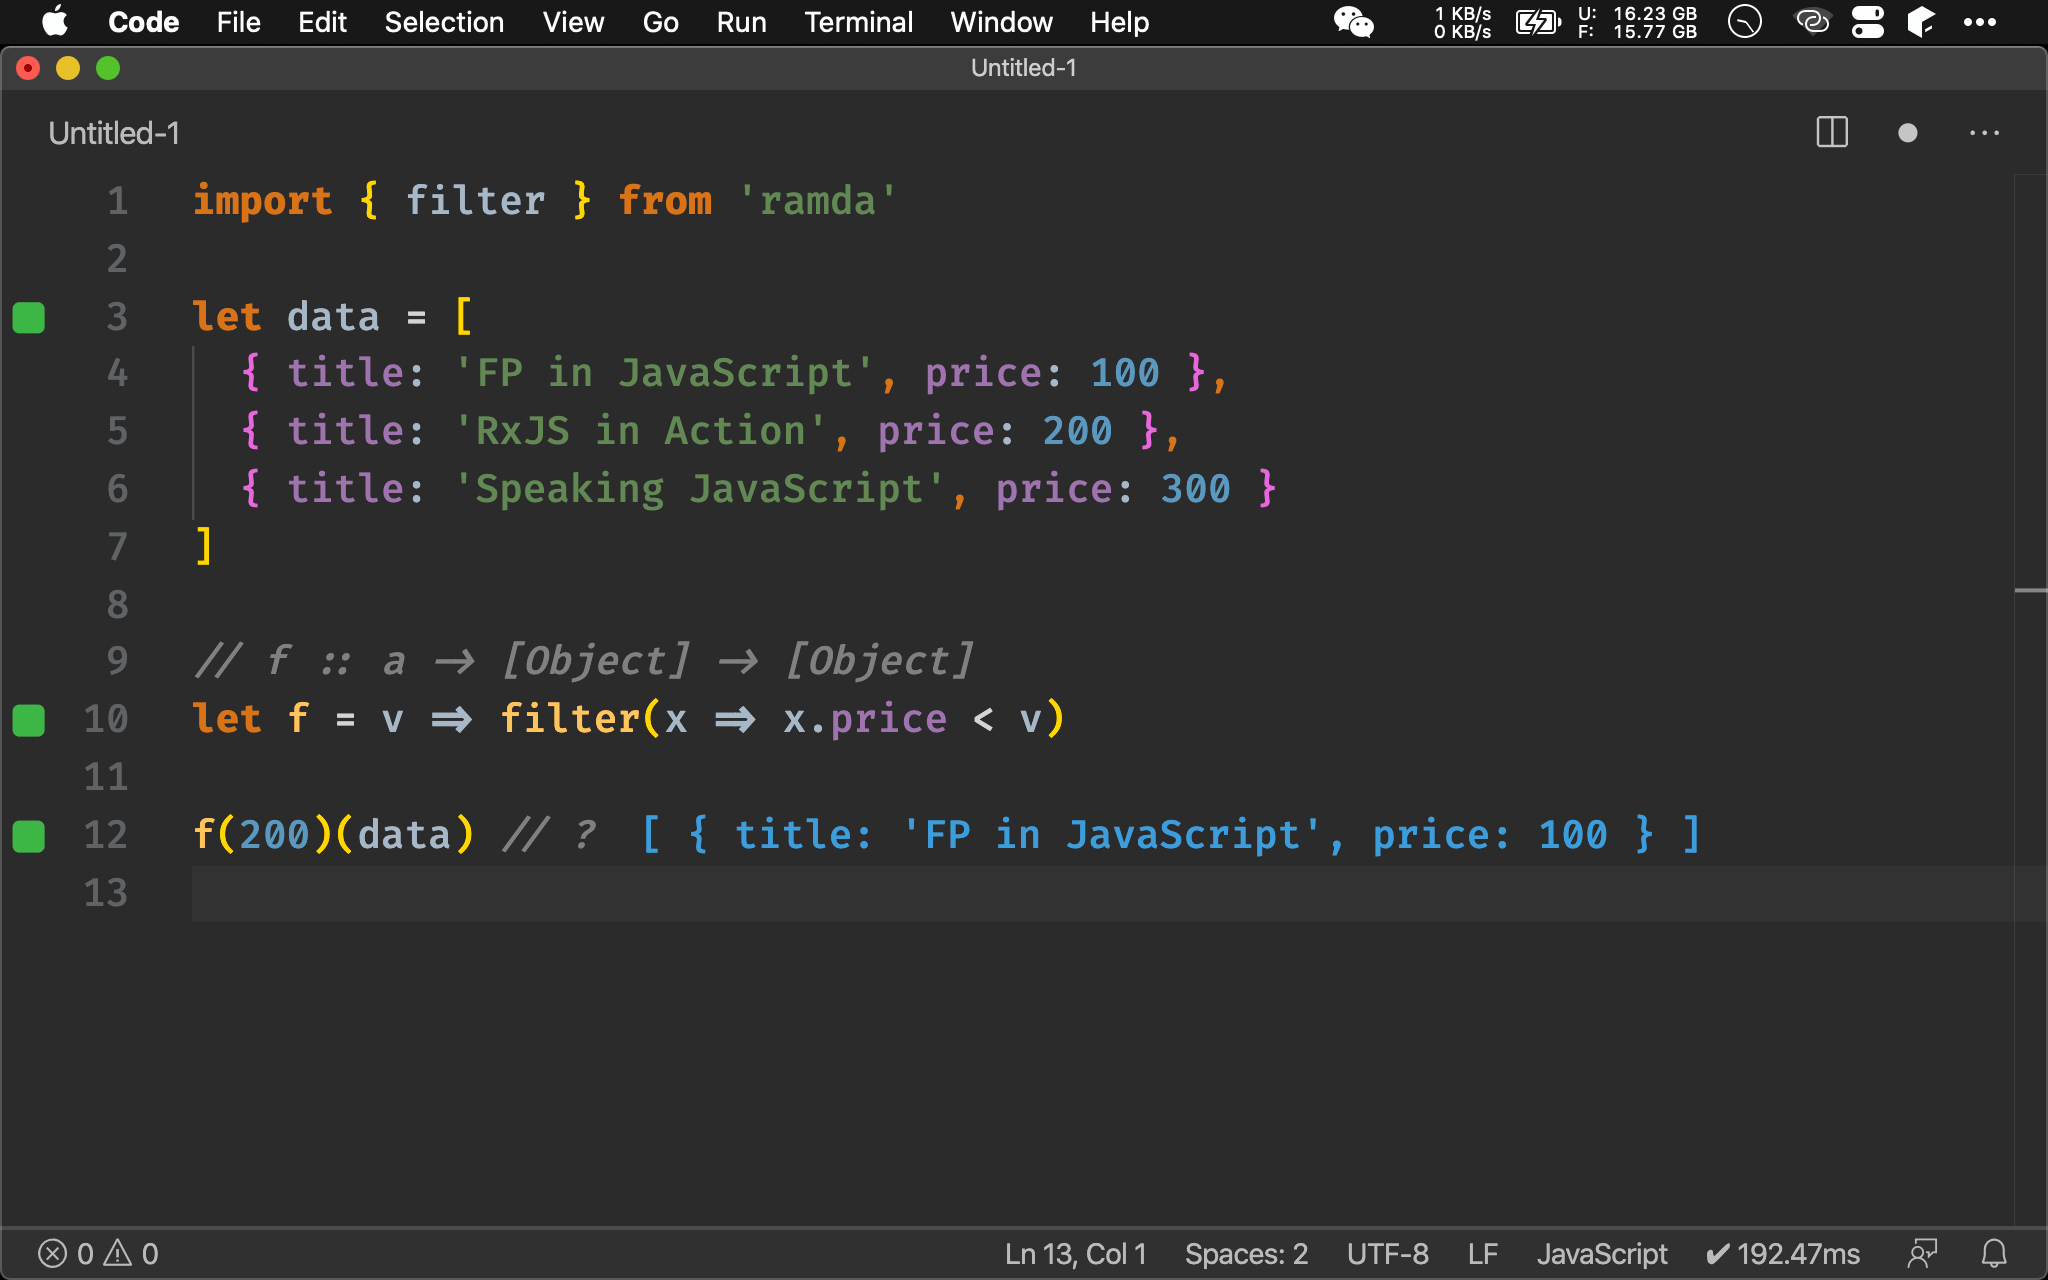
Task: Open the Terminal menu
Action: pyautogui.click(x=858, y=22)
